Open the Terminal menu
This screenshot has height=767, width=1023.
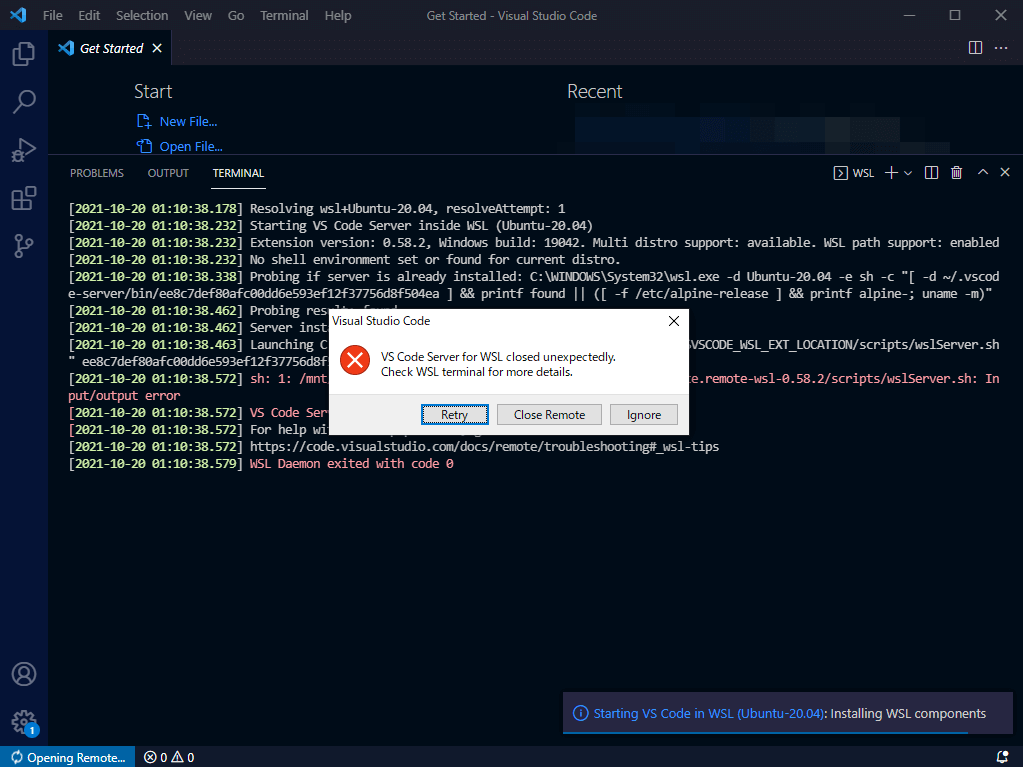[284, 15]
